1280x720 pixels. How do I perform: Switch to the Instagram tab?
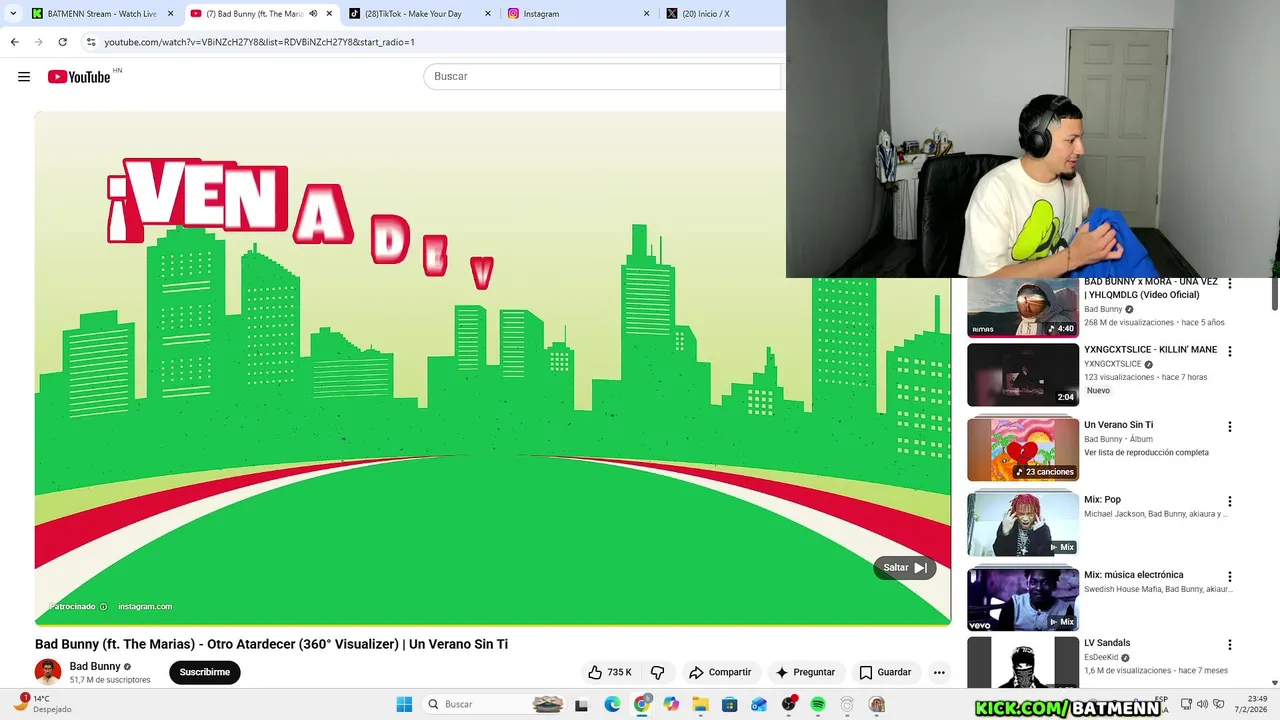579,14
